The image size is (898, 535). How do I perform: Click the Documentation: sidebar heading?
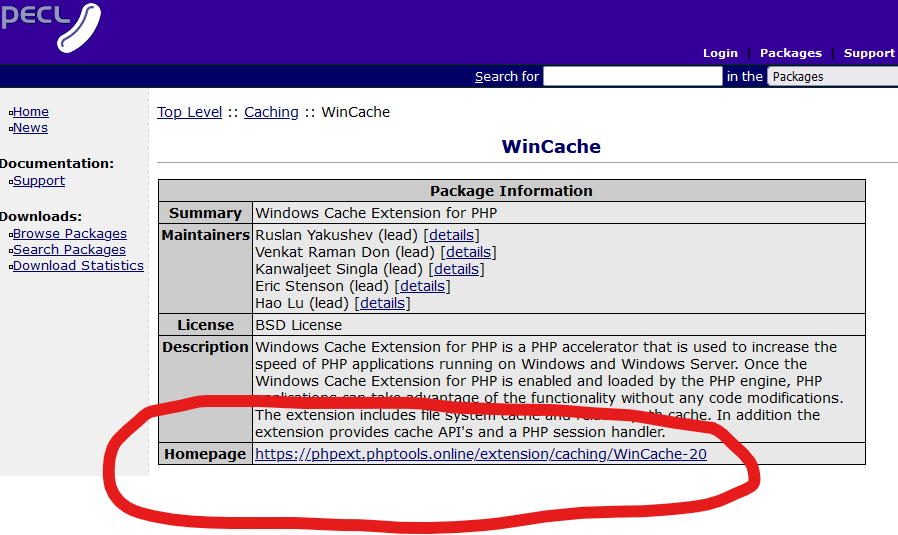coord(57,164)
